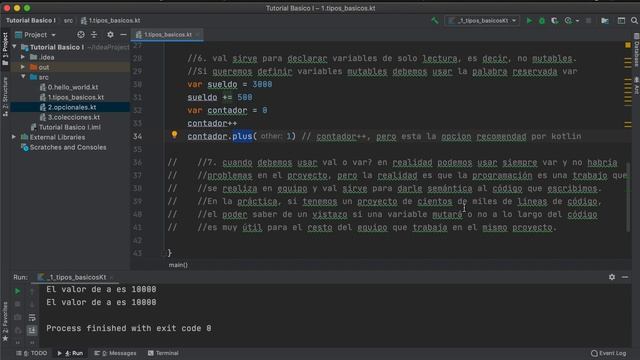Select 2.opcionales.kt in project tree
This screenshot has height=360, width=640.
click(68, 107)
